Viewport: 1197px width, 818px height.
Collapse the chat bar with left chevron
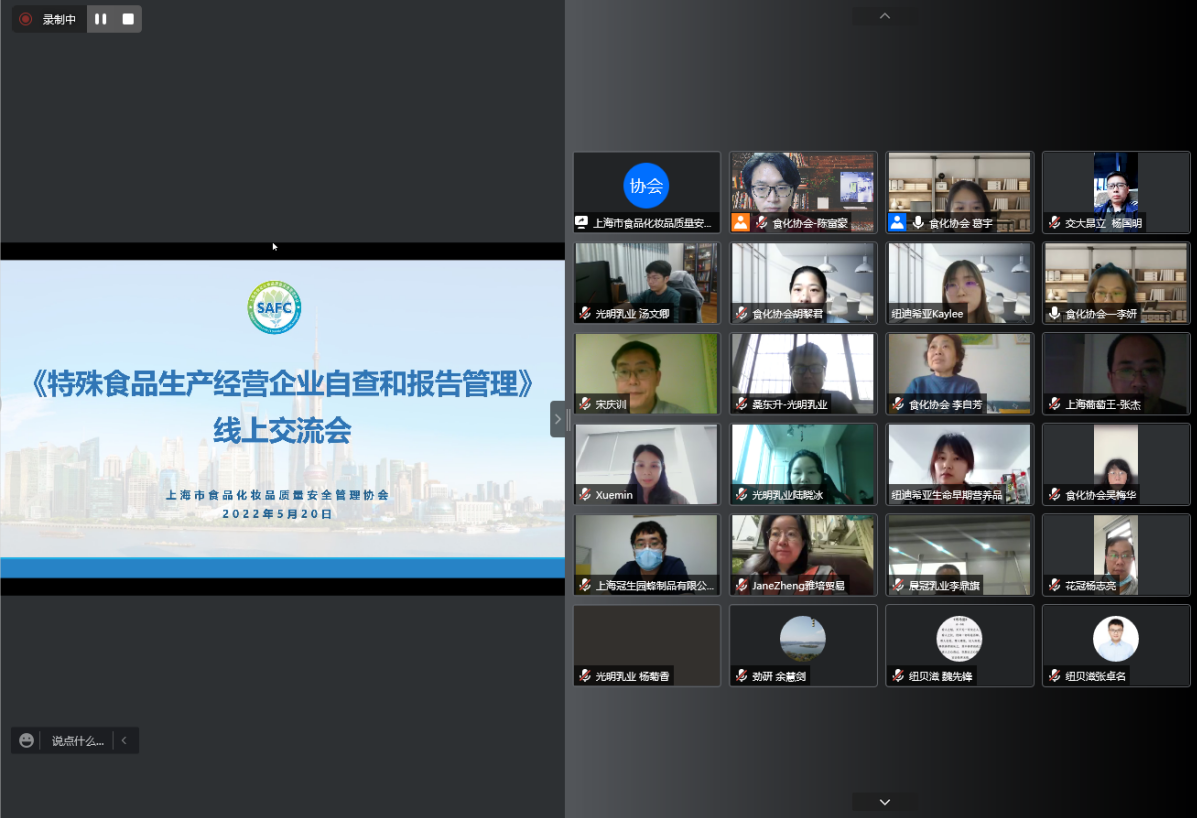124,741
